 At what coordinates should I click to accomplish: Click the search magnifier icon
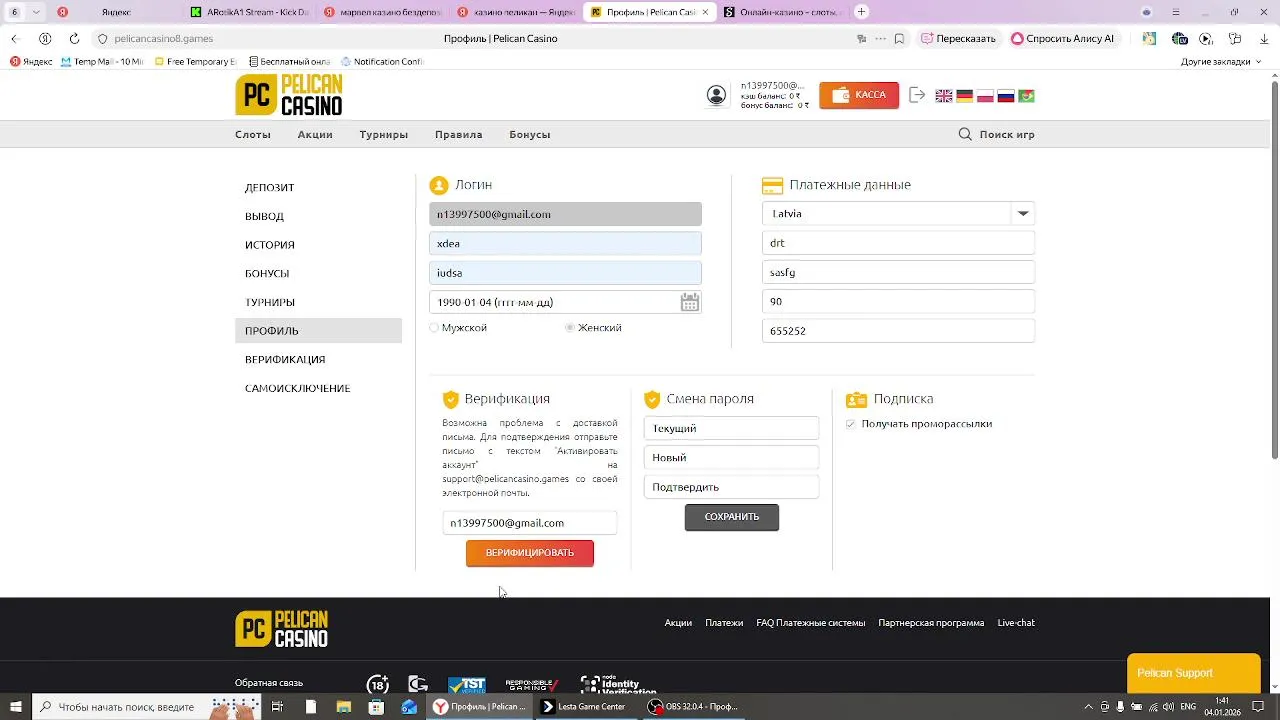point(965,134)
